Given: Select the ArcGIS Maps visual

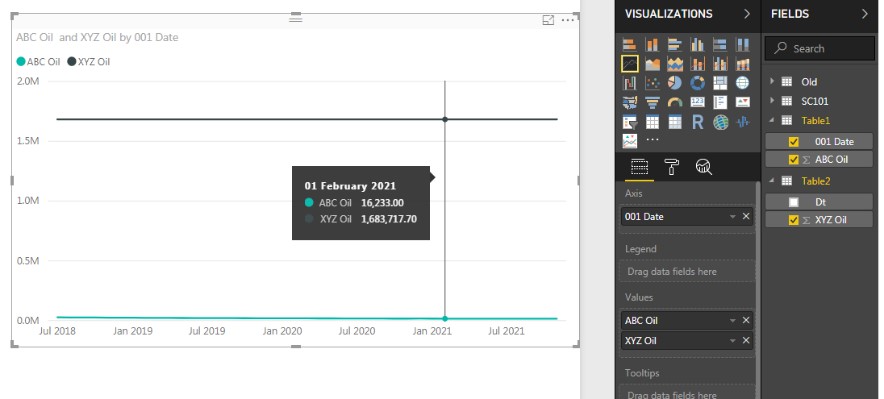Looking at the screenshot, I should pos(720,122).
